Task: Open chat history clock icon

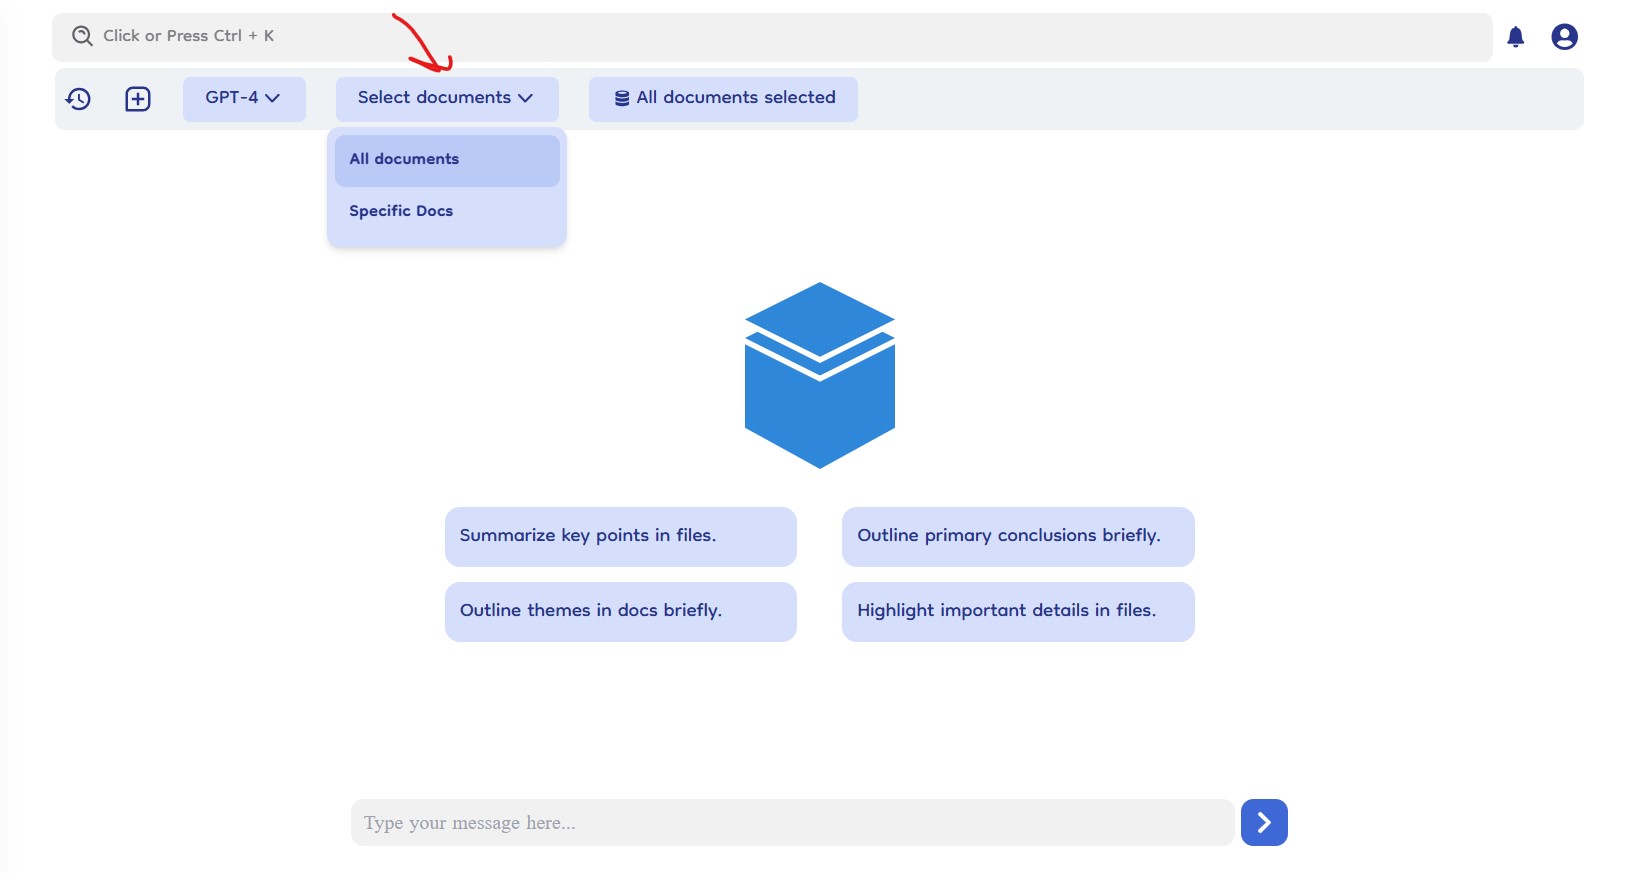Action: [x=78, y=99]
